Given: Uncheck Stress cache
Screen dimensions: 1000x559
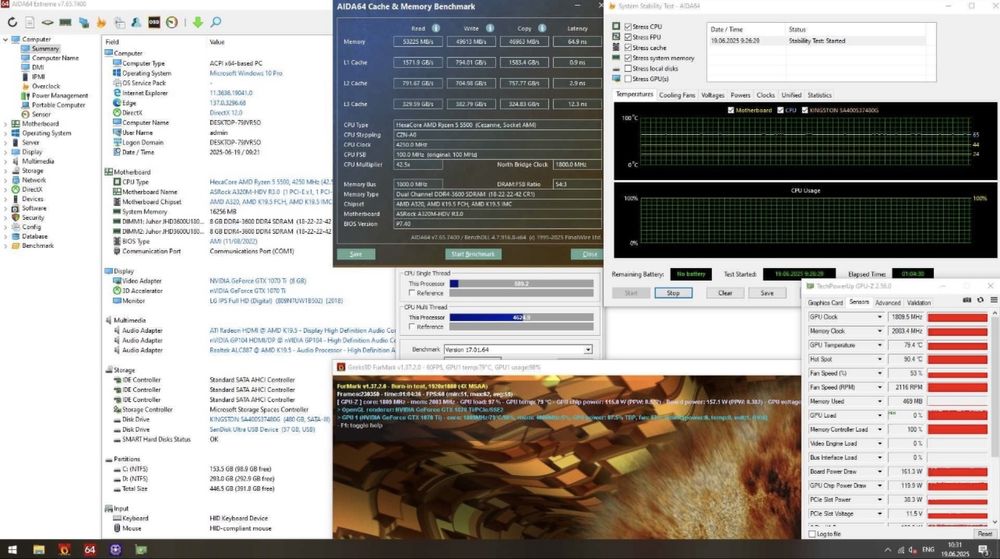Looking at the screenshot, I should point(628,48).
